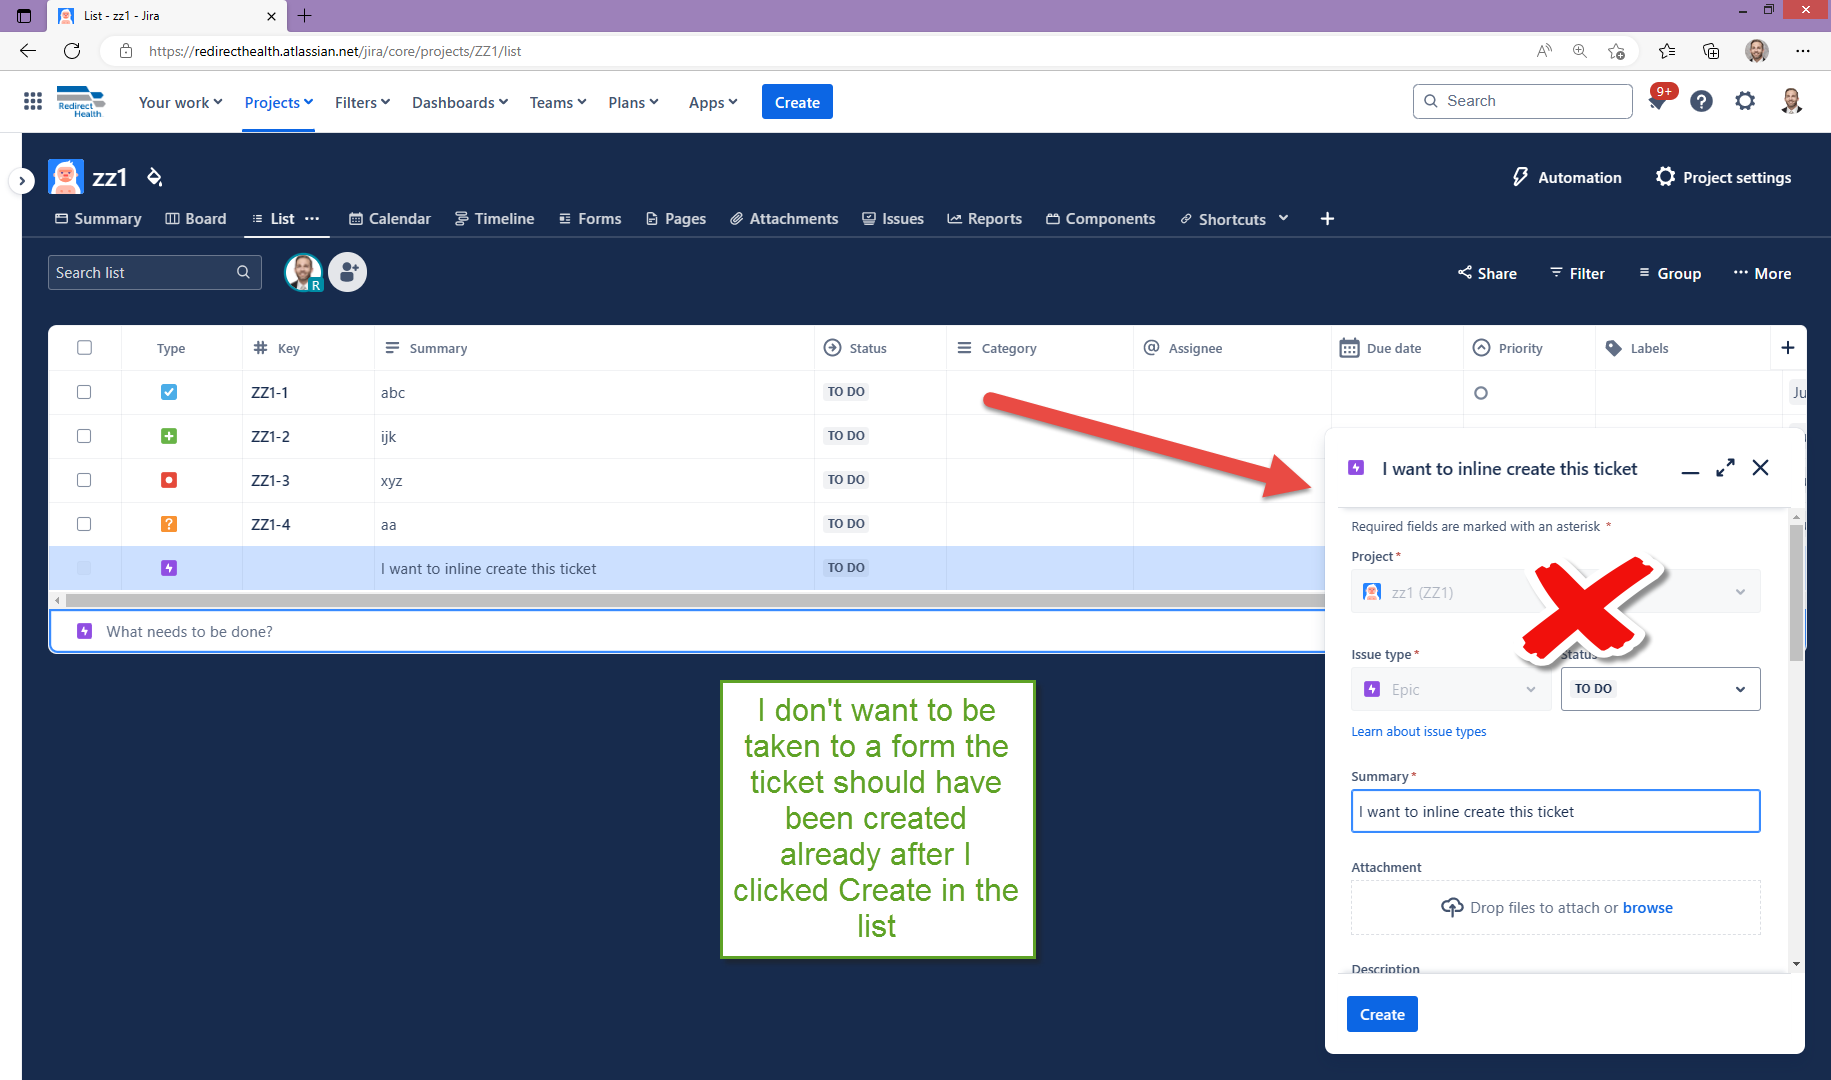Expand the Filters menu
This screenshot has height=1080, width=1831.
pos(362,102)
